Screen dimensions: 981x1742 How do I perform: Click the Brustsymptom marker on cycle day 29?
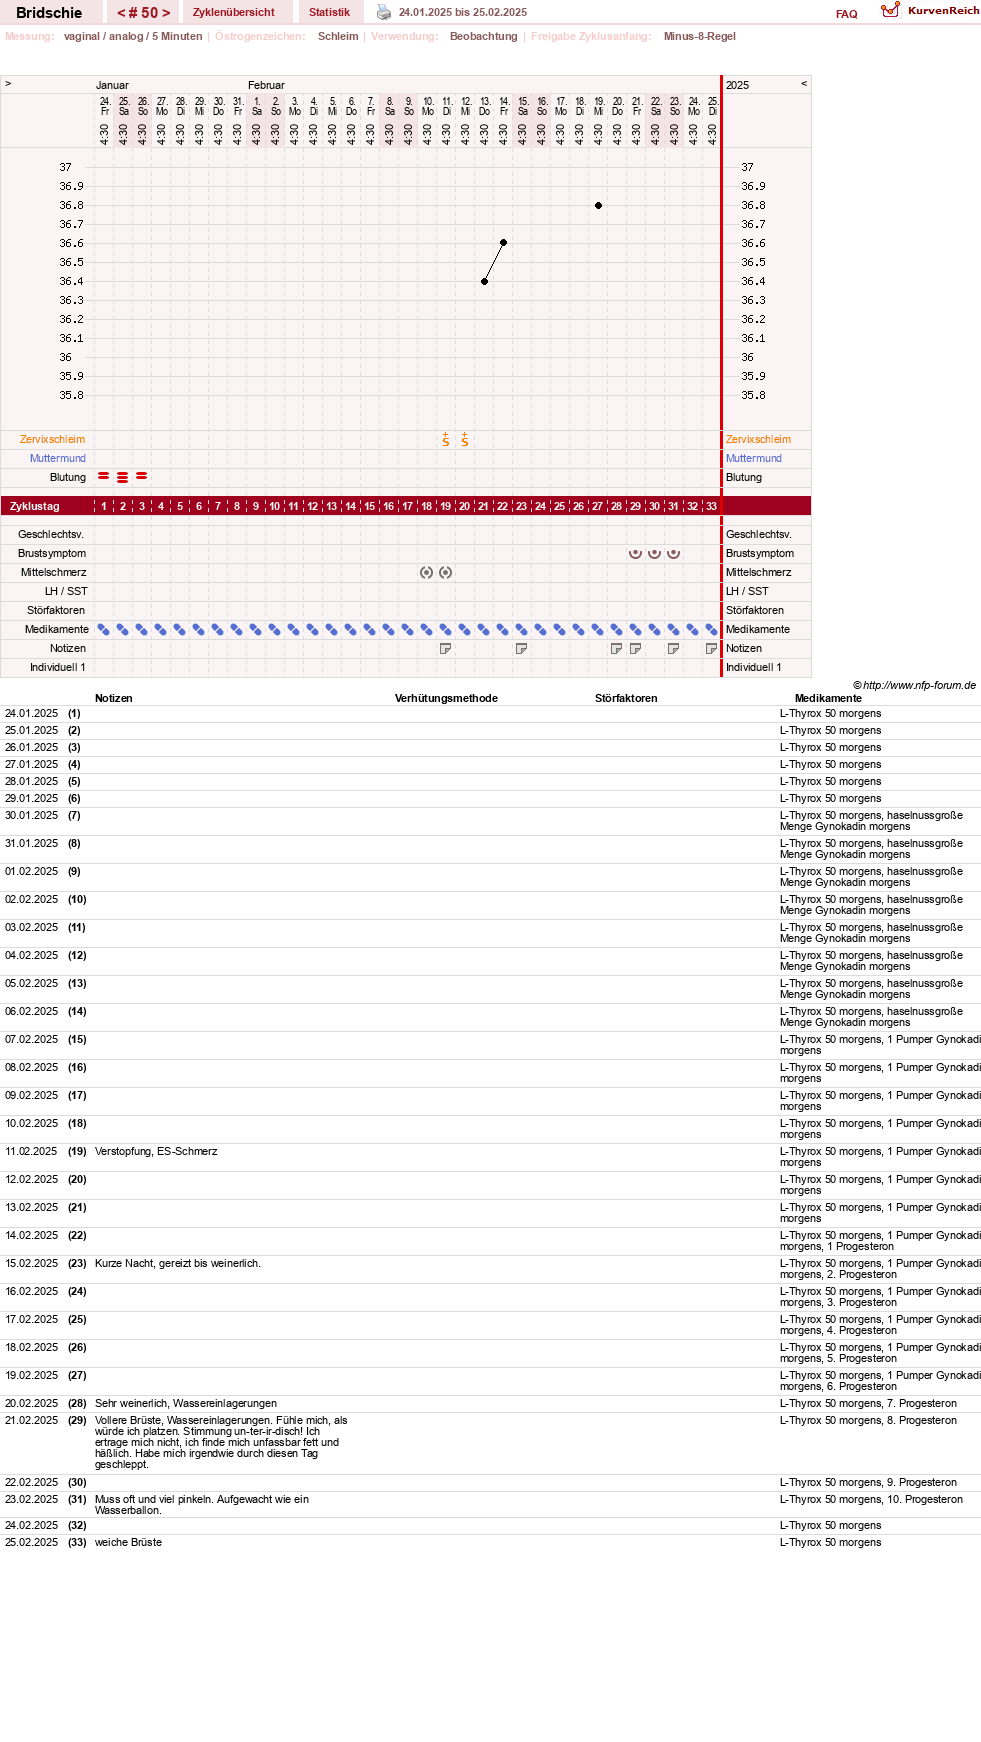[x=636, y=553]
